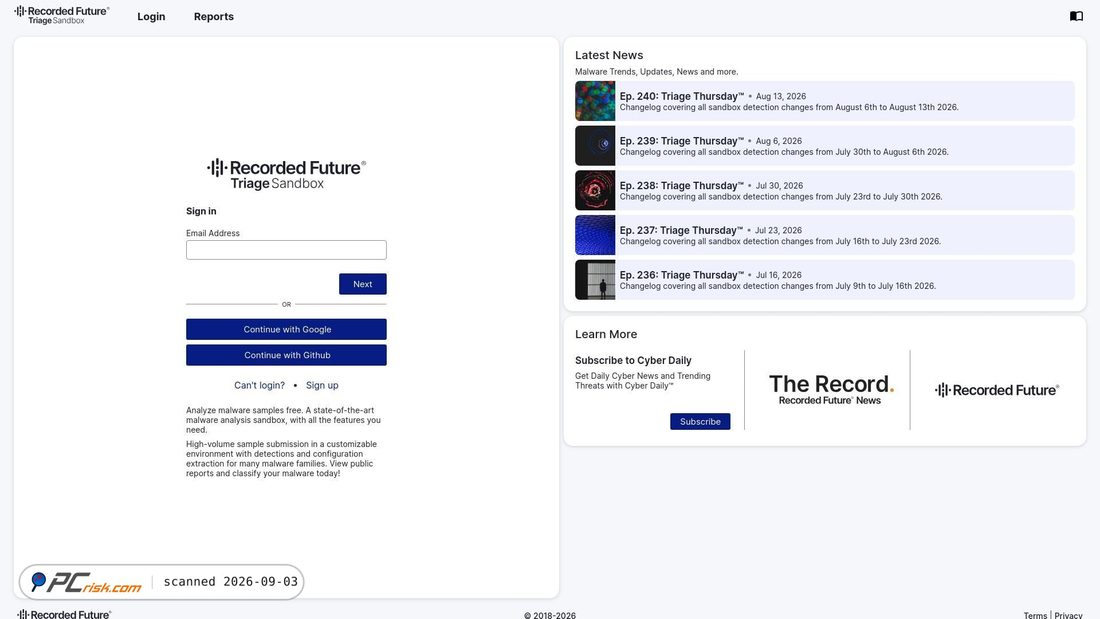Open the Can't login? link

(260, 385)
